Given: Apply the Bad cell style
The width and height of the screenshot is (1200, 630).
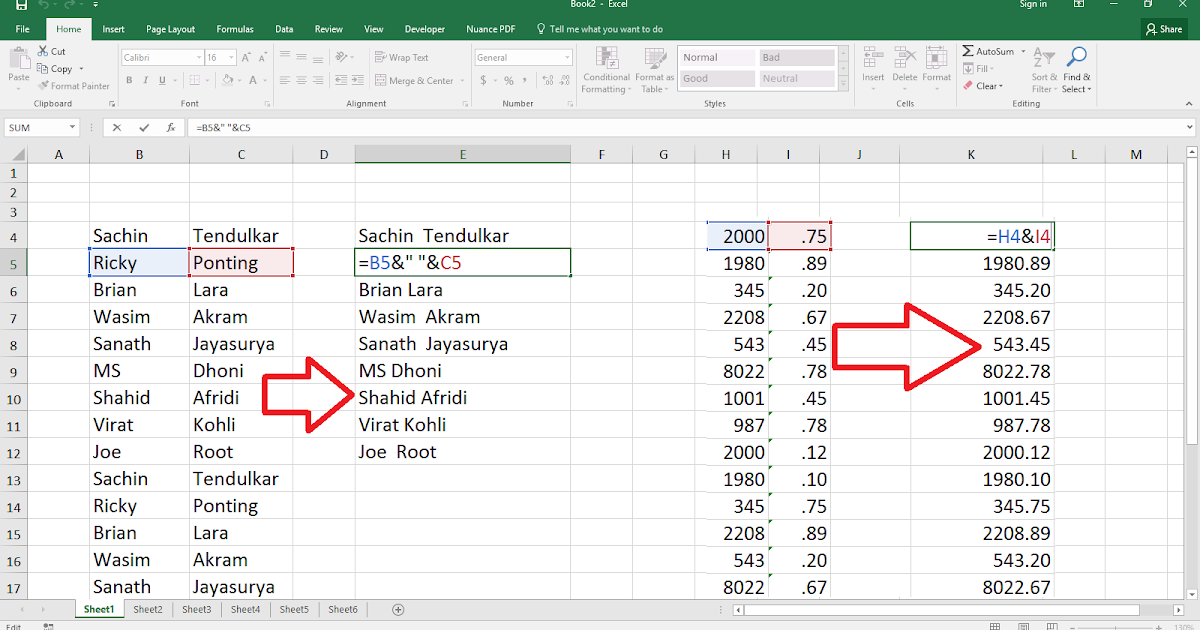Looking at the screenshot, I should [x=796, y=57].
